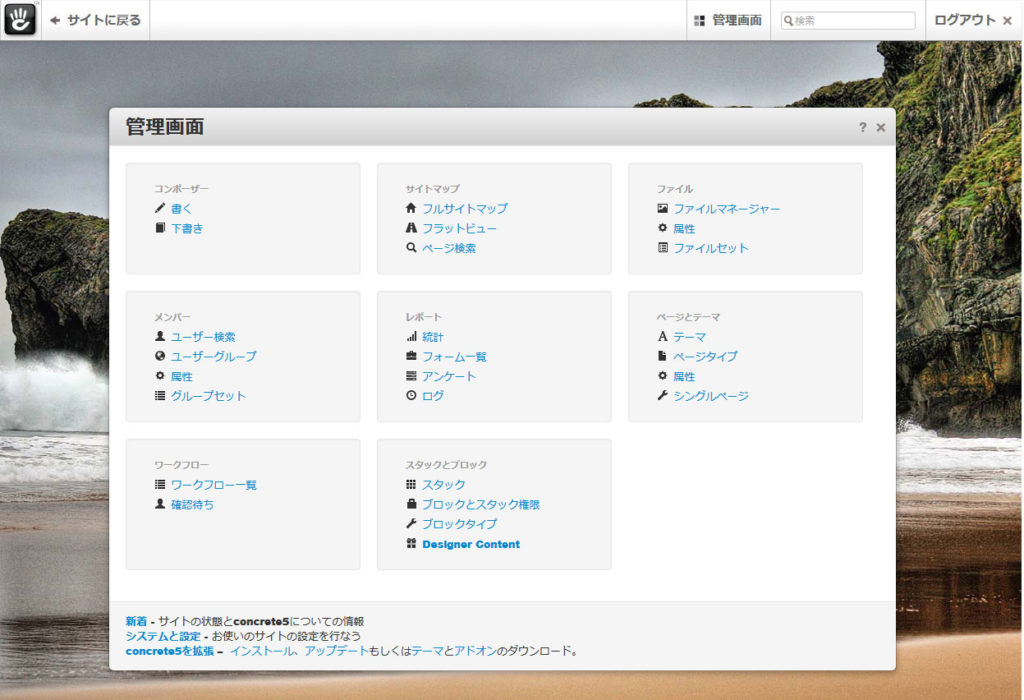Screen dimensions: 1024x700
Task: Go back via サイトに戻る
Action: [96, 21]
